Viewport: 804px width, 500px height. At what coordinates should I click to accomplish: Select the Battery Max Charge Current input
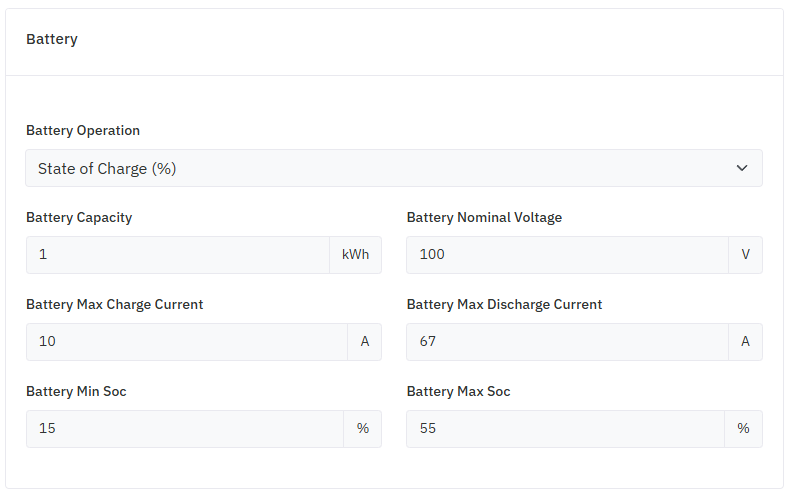(187, 342)
